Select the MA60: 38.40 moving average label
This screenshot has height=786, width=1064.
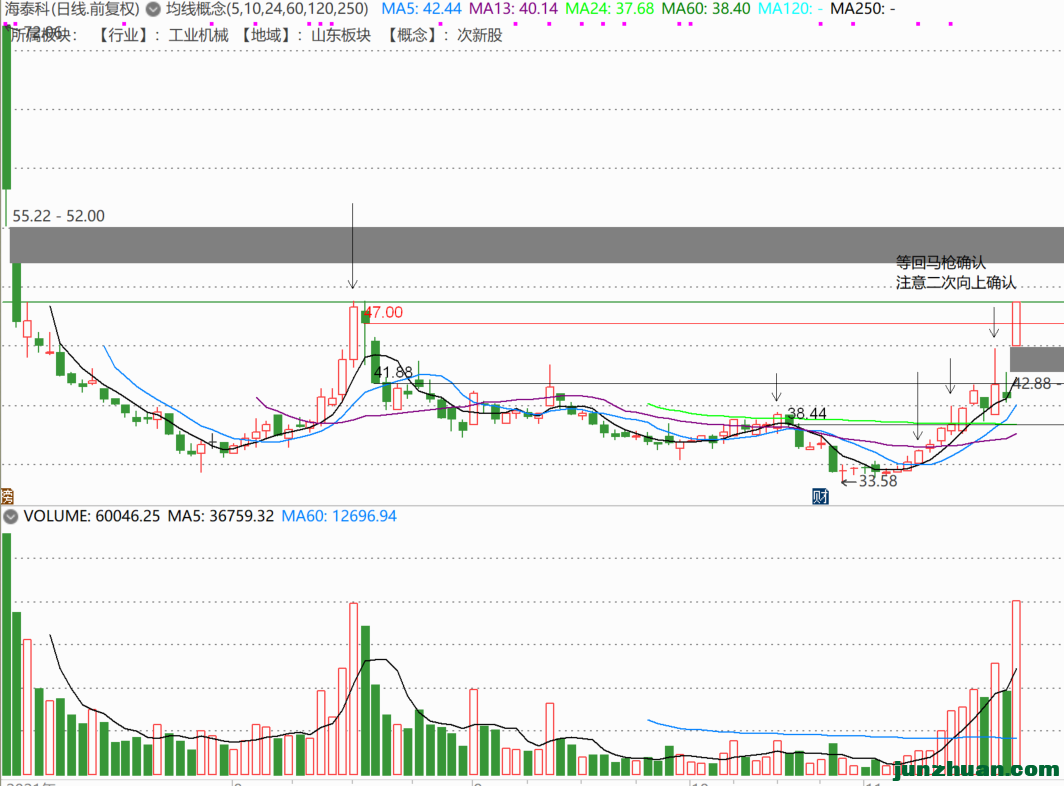[706, 9]
